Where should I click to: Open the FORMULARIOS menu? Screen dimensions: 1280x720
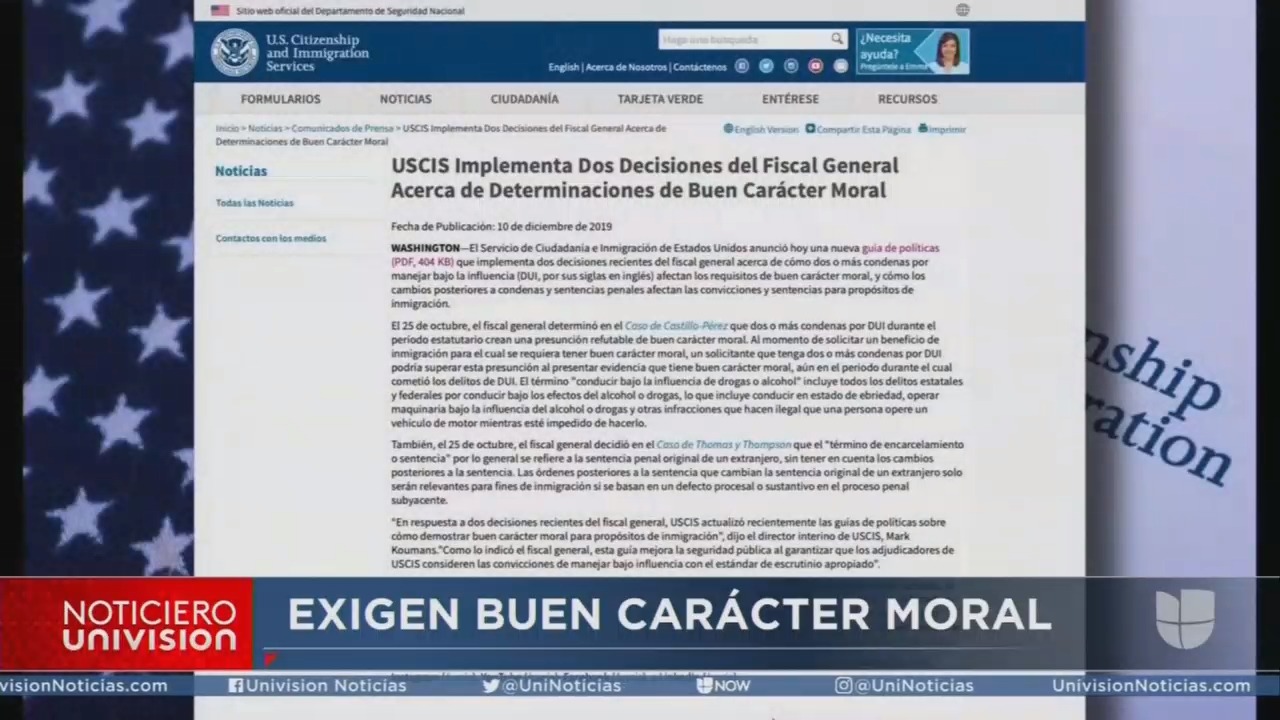281,99
